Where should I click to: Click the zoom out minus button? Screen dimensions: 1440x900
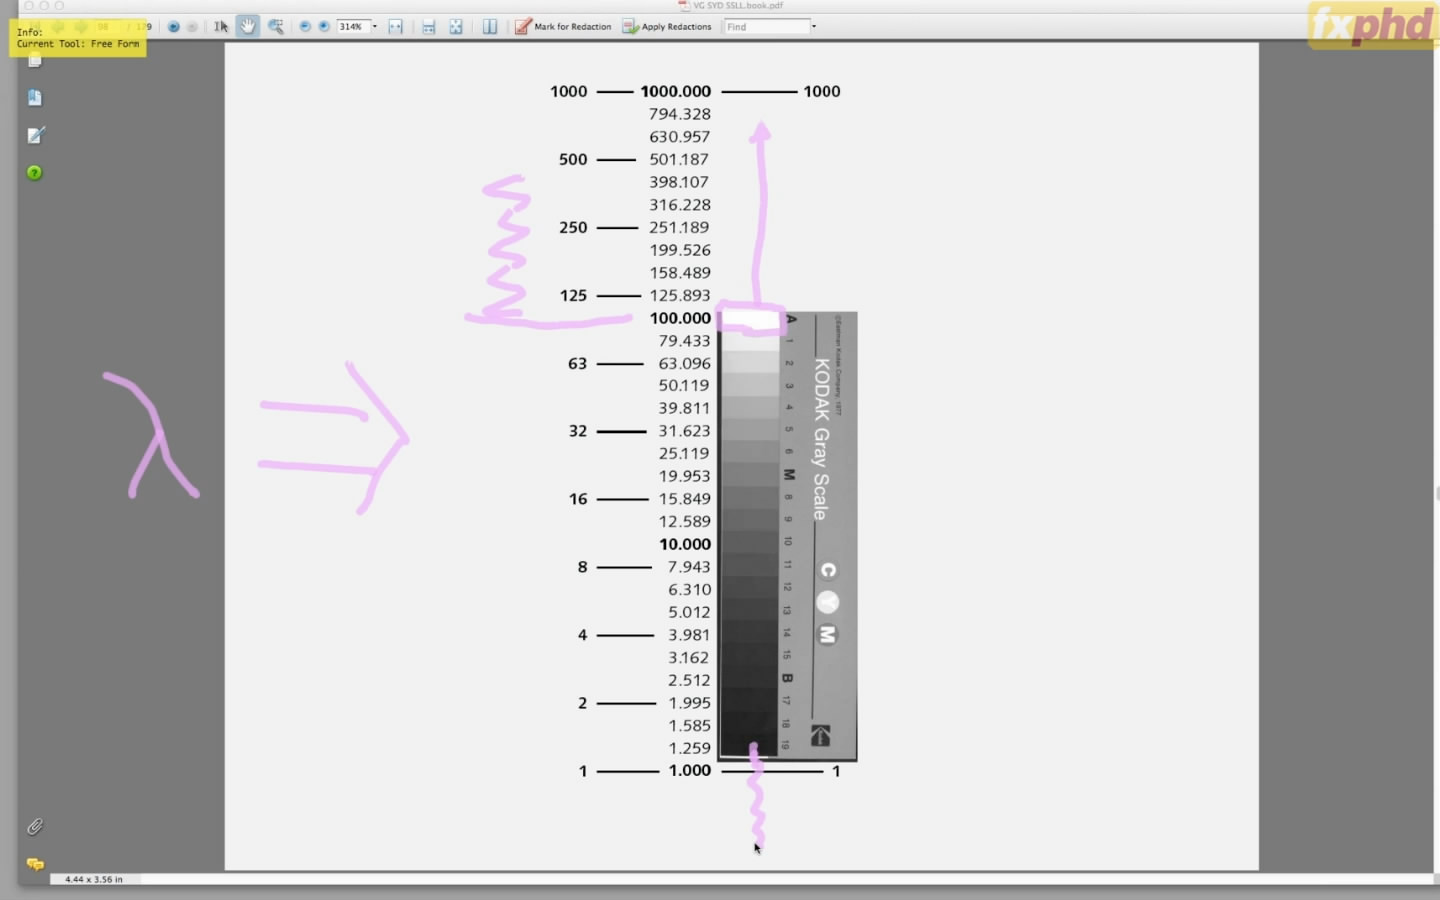click(x=305, y=26)
